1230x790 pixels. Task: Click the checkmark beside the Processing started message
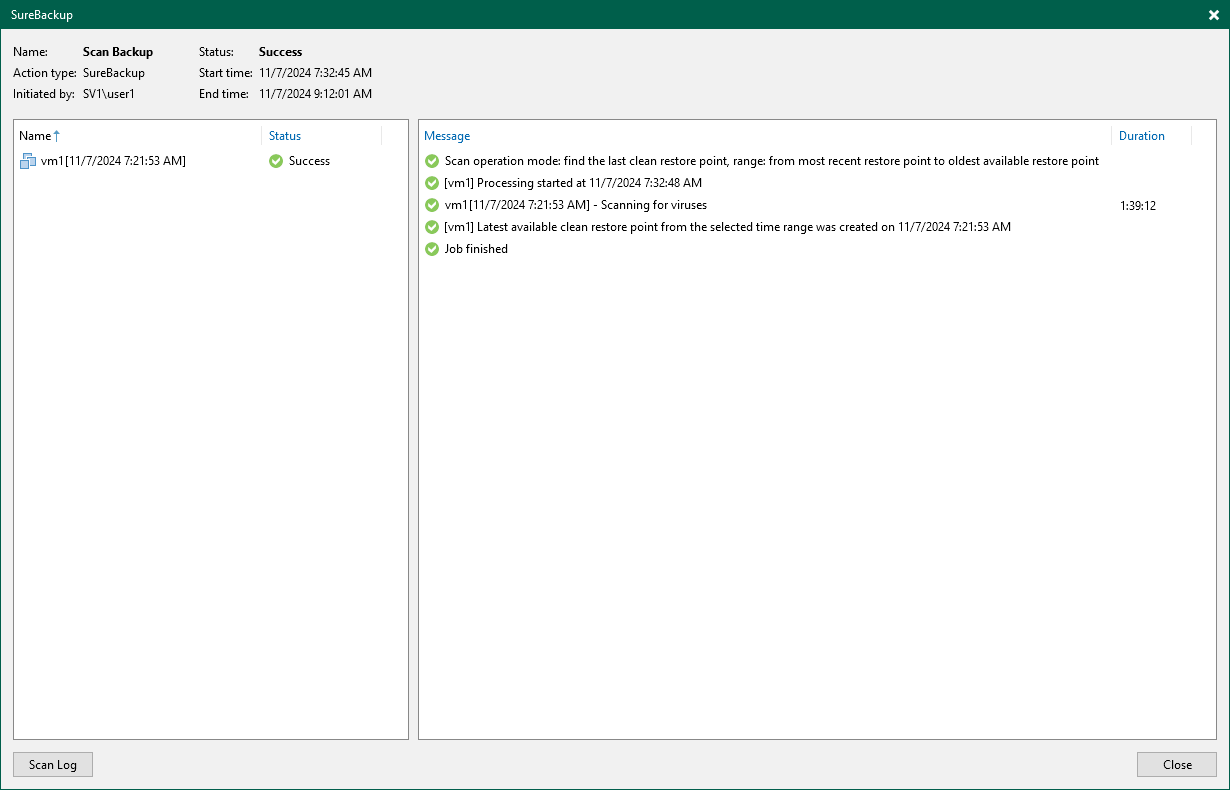[x=431, y=182]
